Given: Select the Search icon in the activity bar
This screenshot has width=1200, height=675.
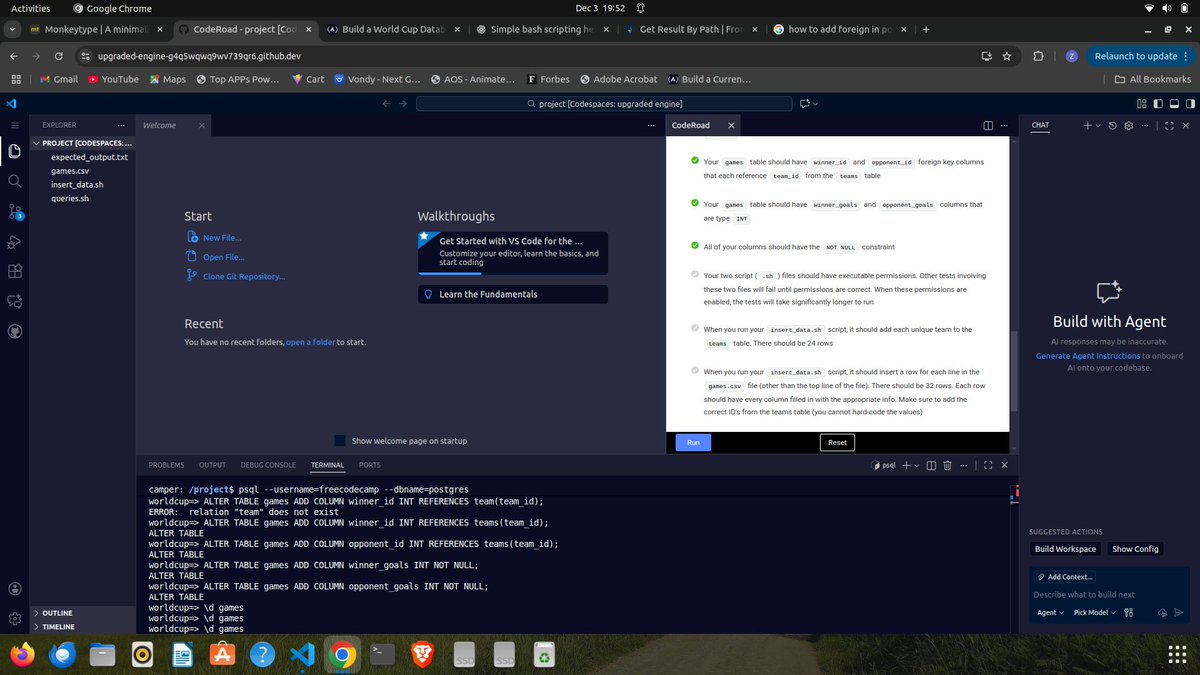Looking at the screenshot, I should tap(14, 181).
